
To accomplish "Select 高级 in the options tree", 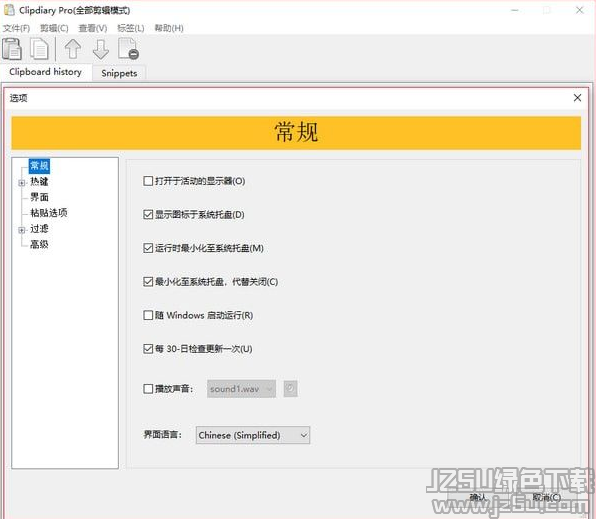I will (x=39, y=244).
